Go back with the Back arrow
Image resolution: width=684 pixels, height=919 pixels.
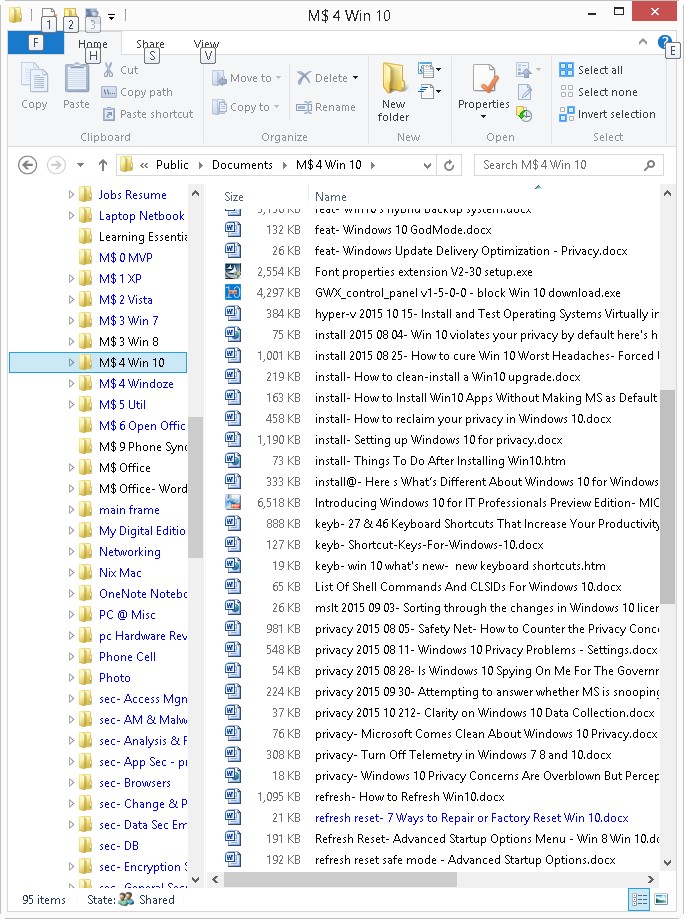[28, 165]
